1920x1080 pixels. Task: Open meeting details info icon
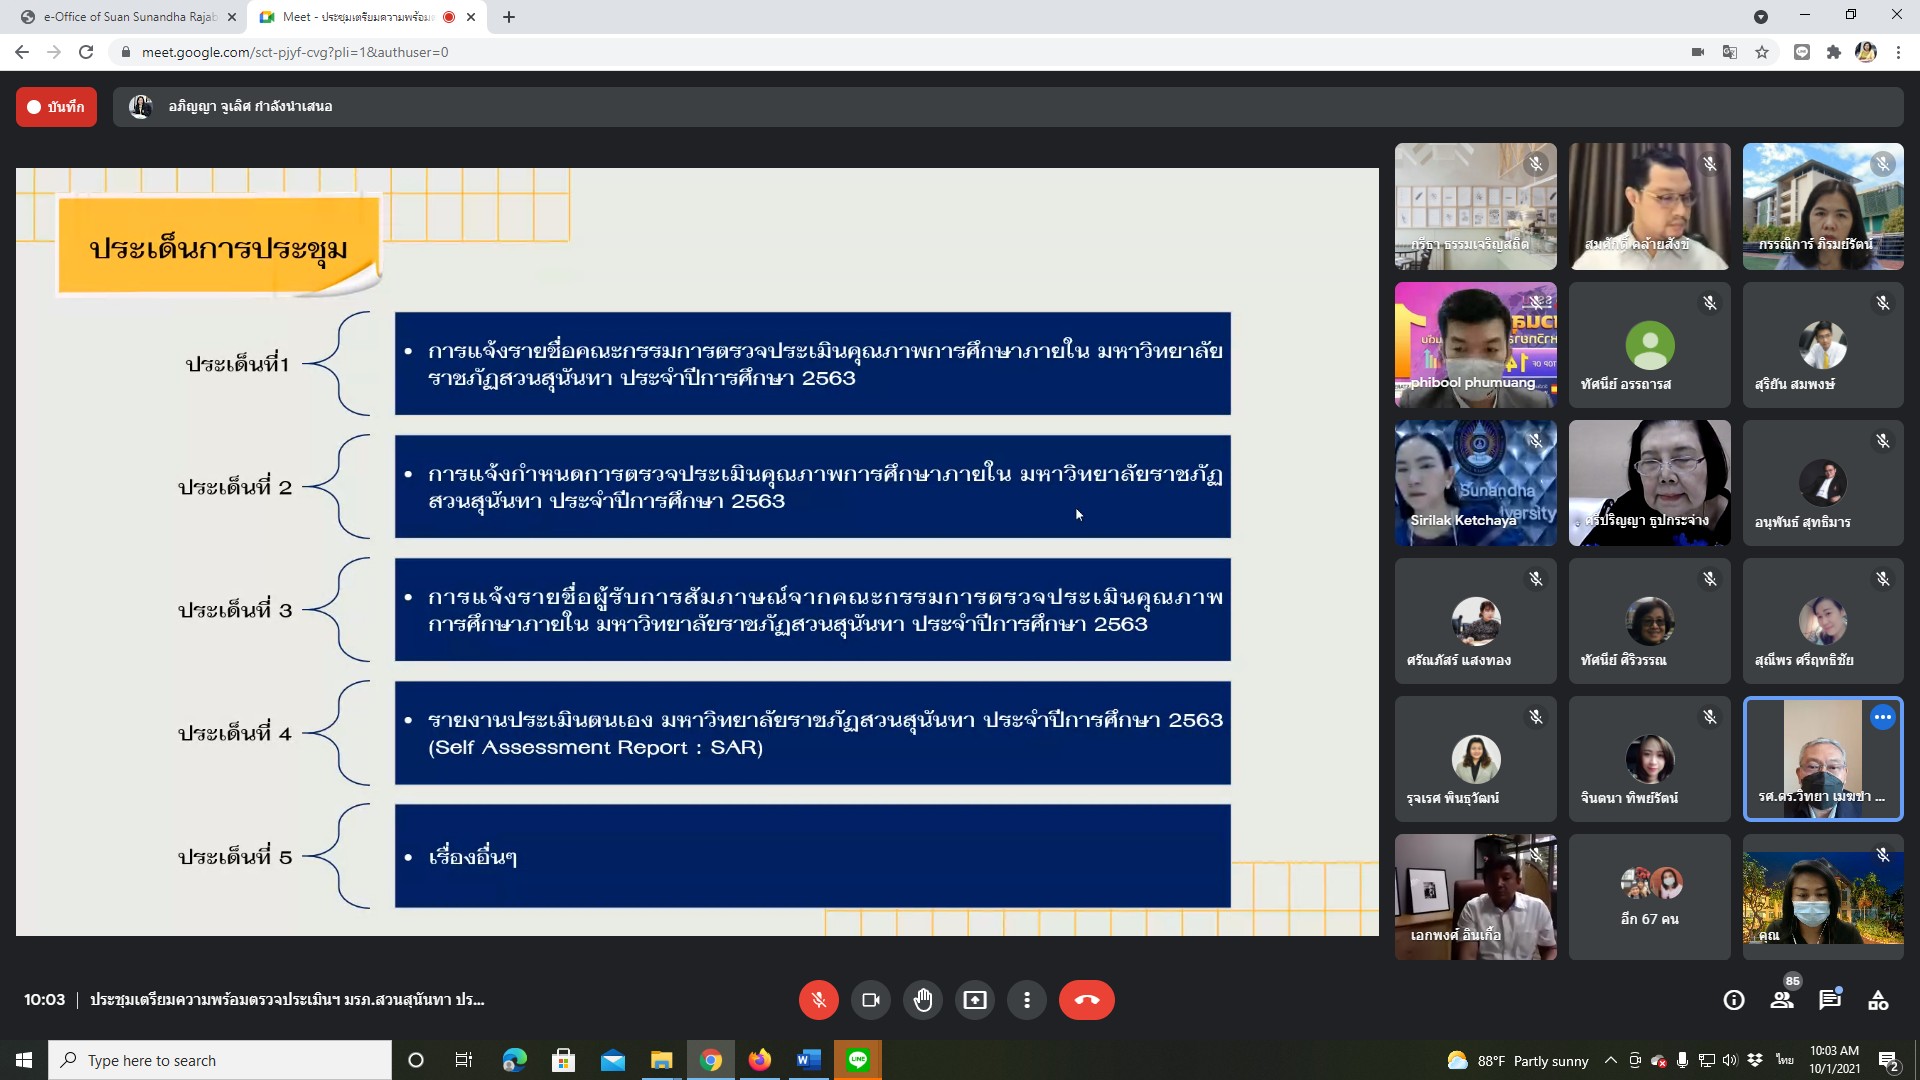coord(1733,1000)
